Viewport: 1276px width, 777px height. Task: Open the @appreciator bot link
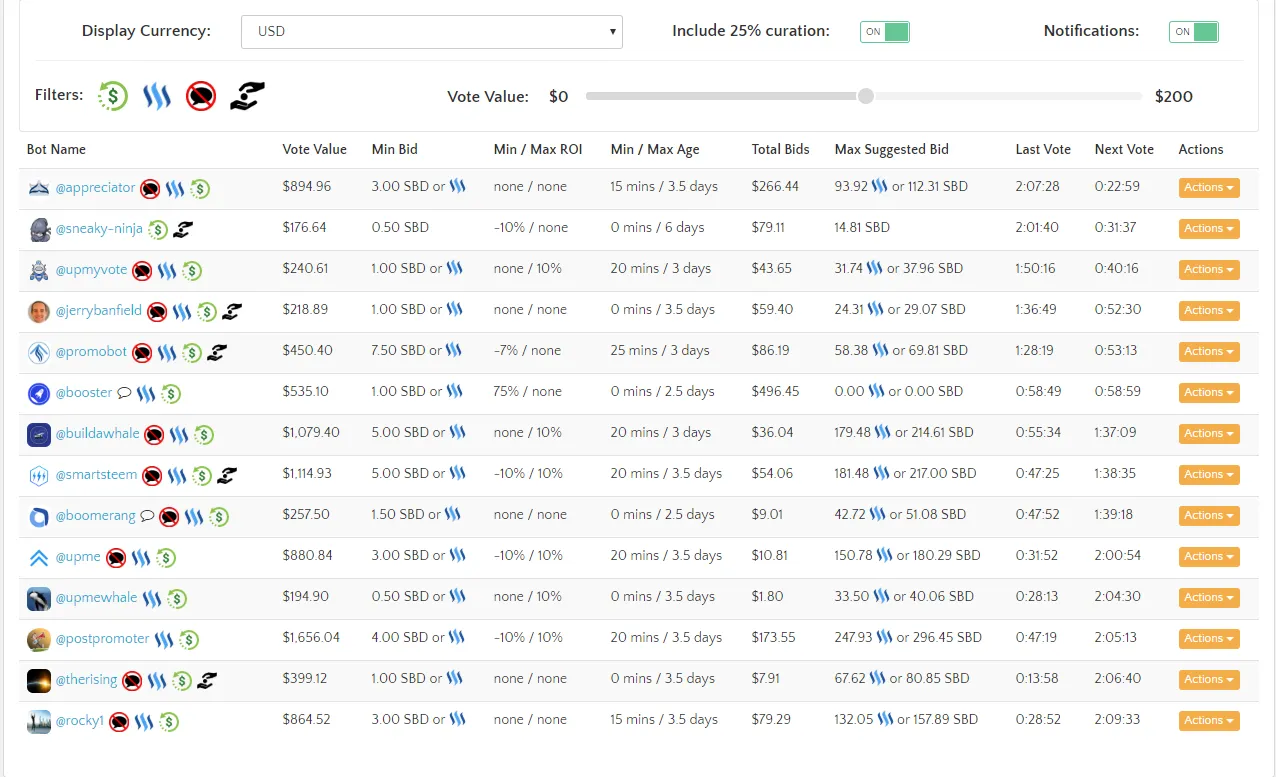click(x=95, y=188)
